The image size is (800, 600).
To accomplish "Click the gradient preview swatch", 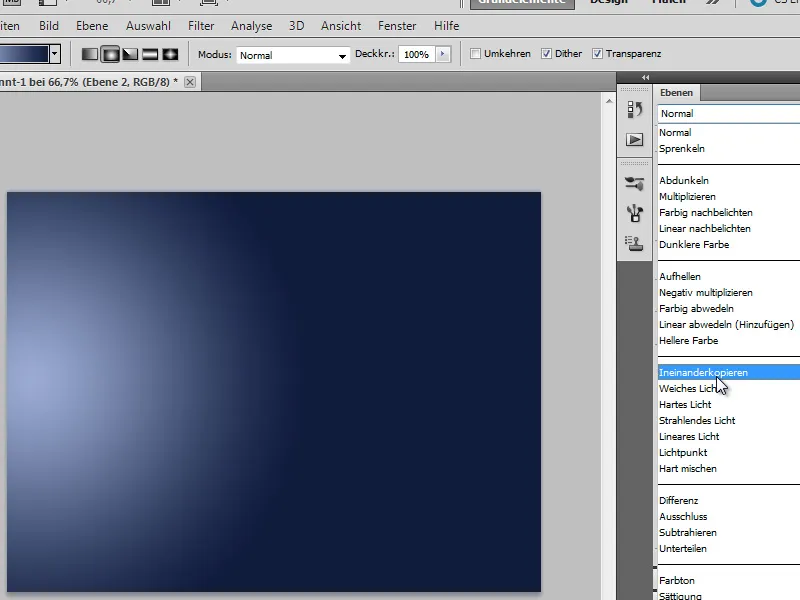I will [x=24, y=54].
